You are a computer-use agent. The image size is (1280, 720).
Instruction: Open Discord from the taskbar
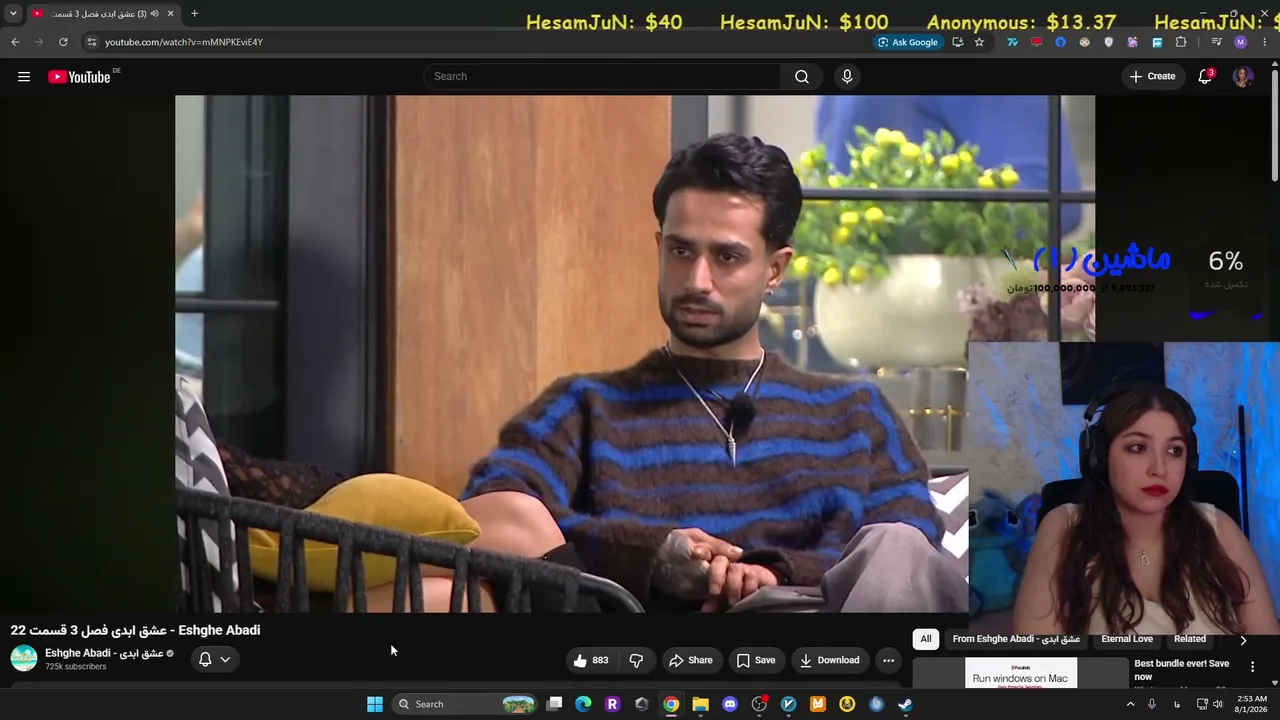point(730,704)
